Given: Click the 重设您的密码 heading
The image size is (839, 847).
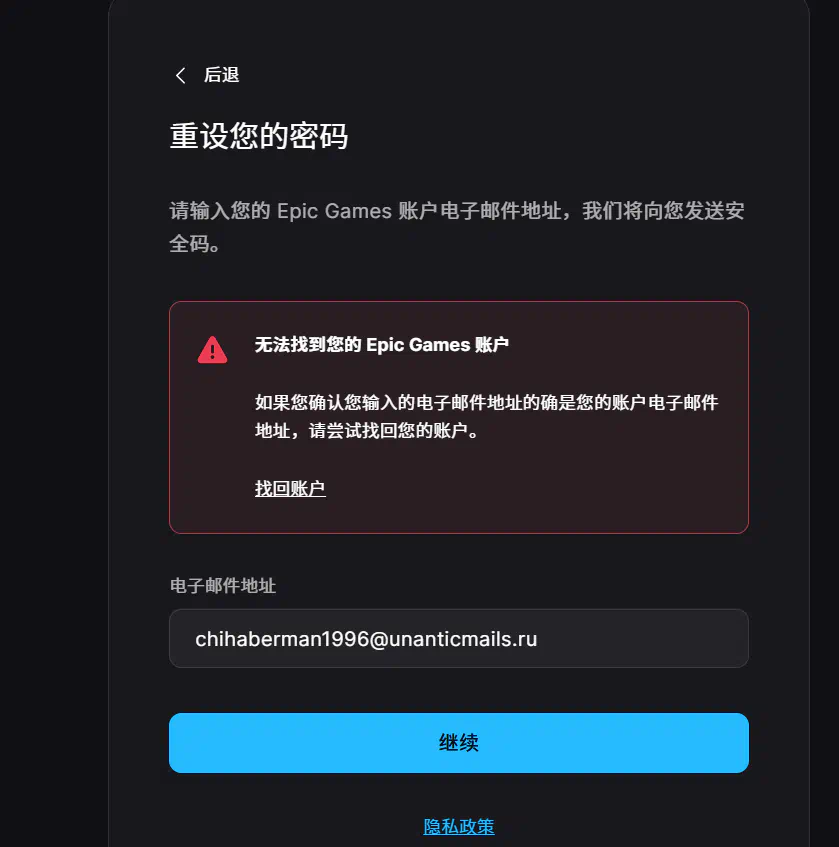Looking at the screenshot, I should click(x=259, y=136).
